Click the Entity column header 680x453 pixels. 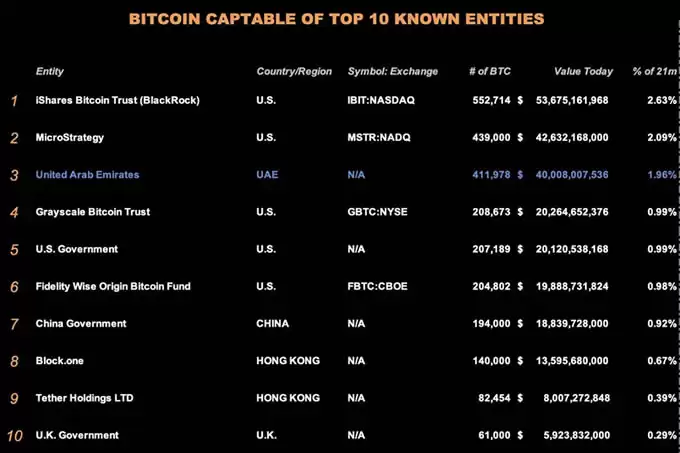49,72
